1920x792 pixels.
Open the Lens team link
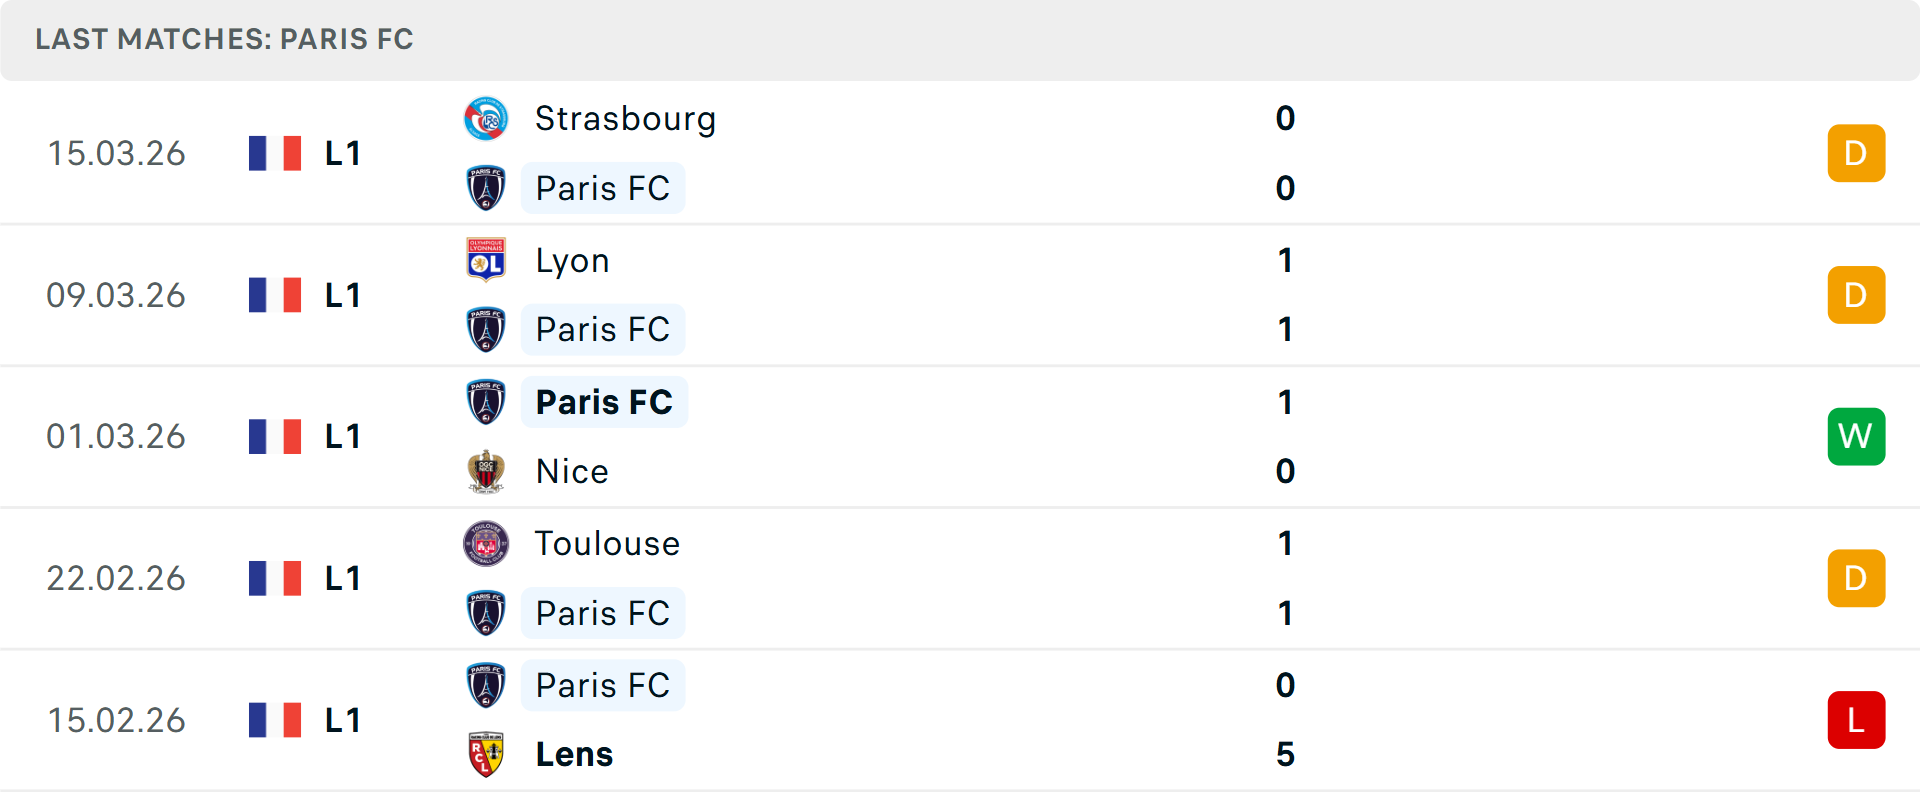click(x=574, y=754)
